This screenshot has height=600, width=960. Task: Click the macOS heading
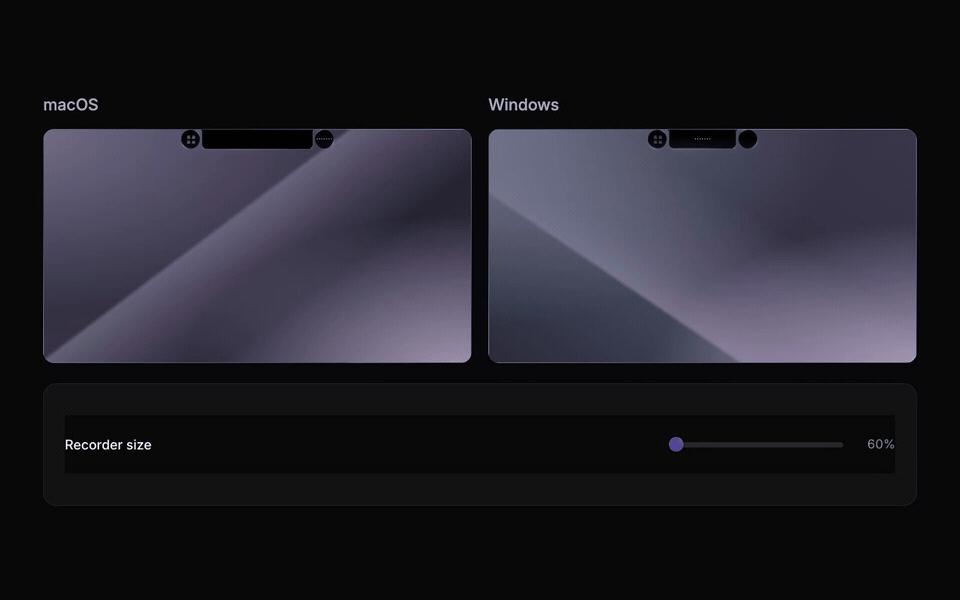pyautogui.click(x=70, y=105)
